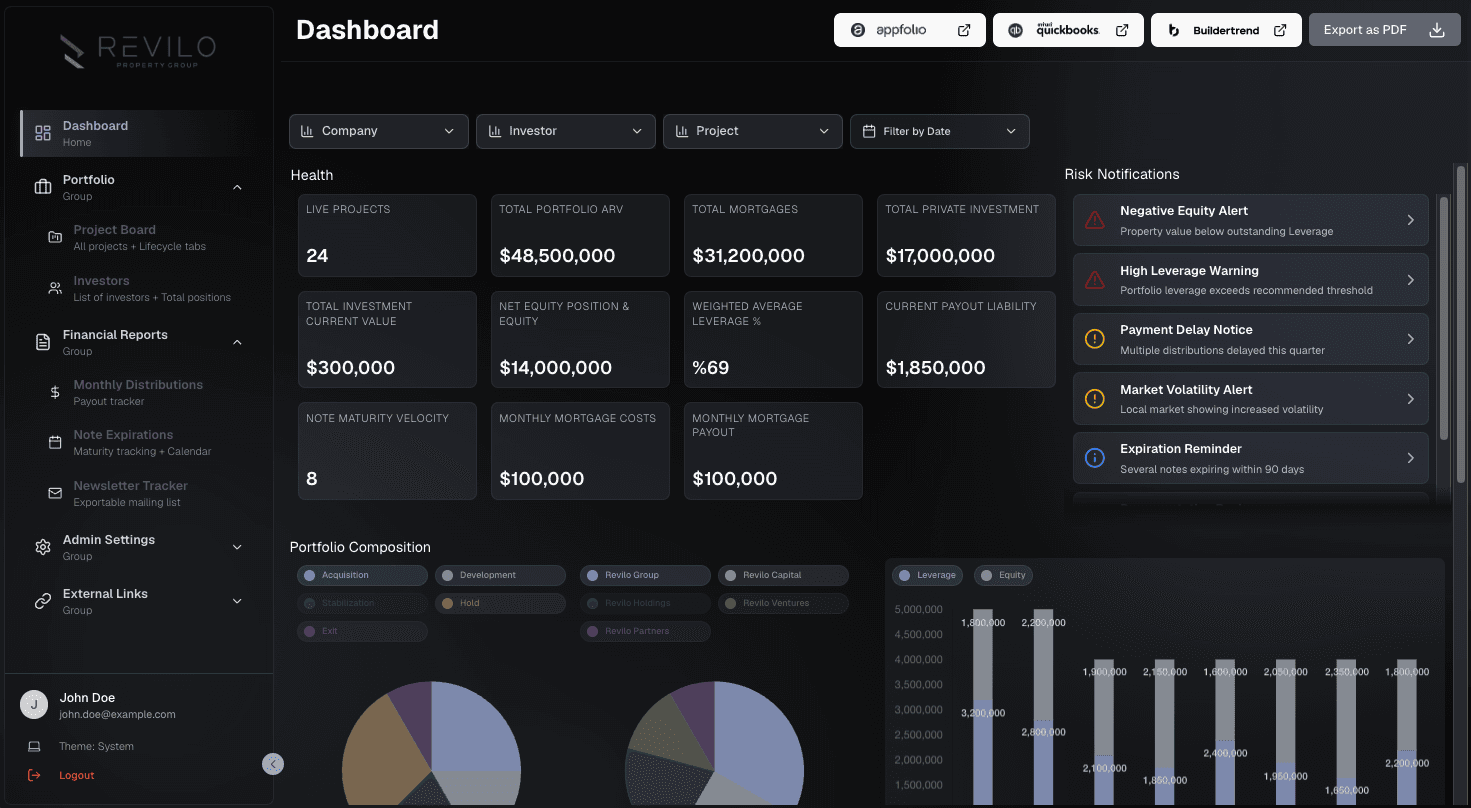Toggle the Equity series in bar chart

tap(1004, 575)
